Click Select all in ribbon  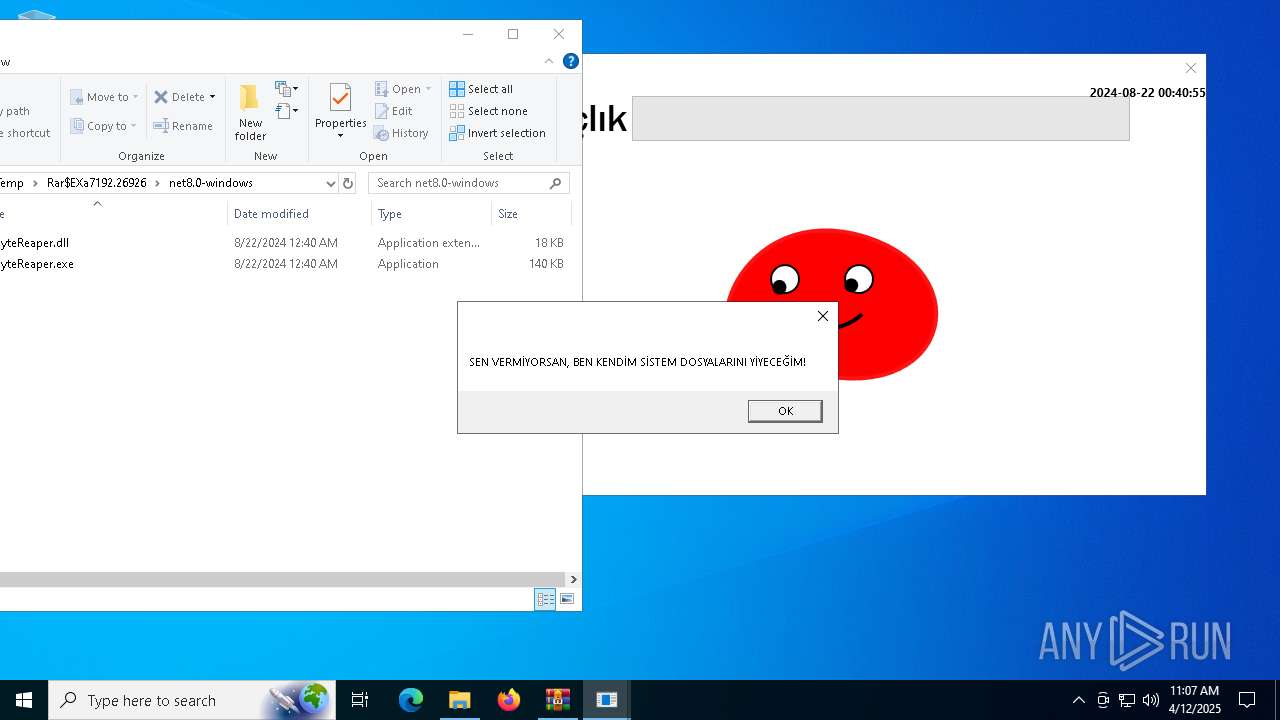(481, 89)
